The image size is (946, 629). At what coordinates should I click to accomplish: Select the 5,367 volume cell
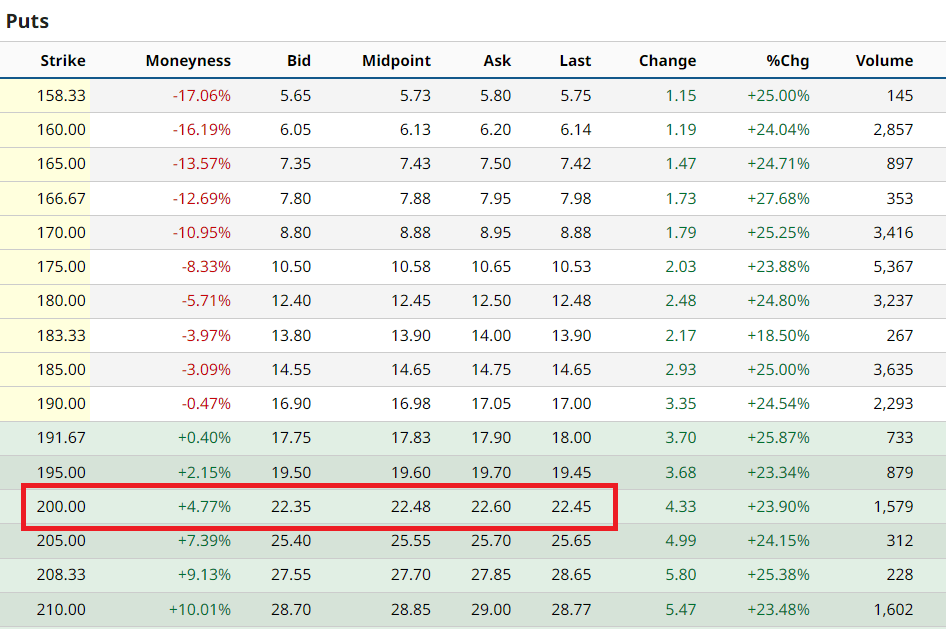(x=892, y=267)
